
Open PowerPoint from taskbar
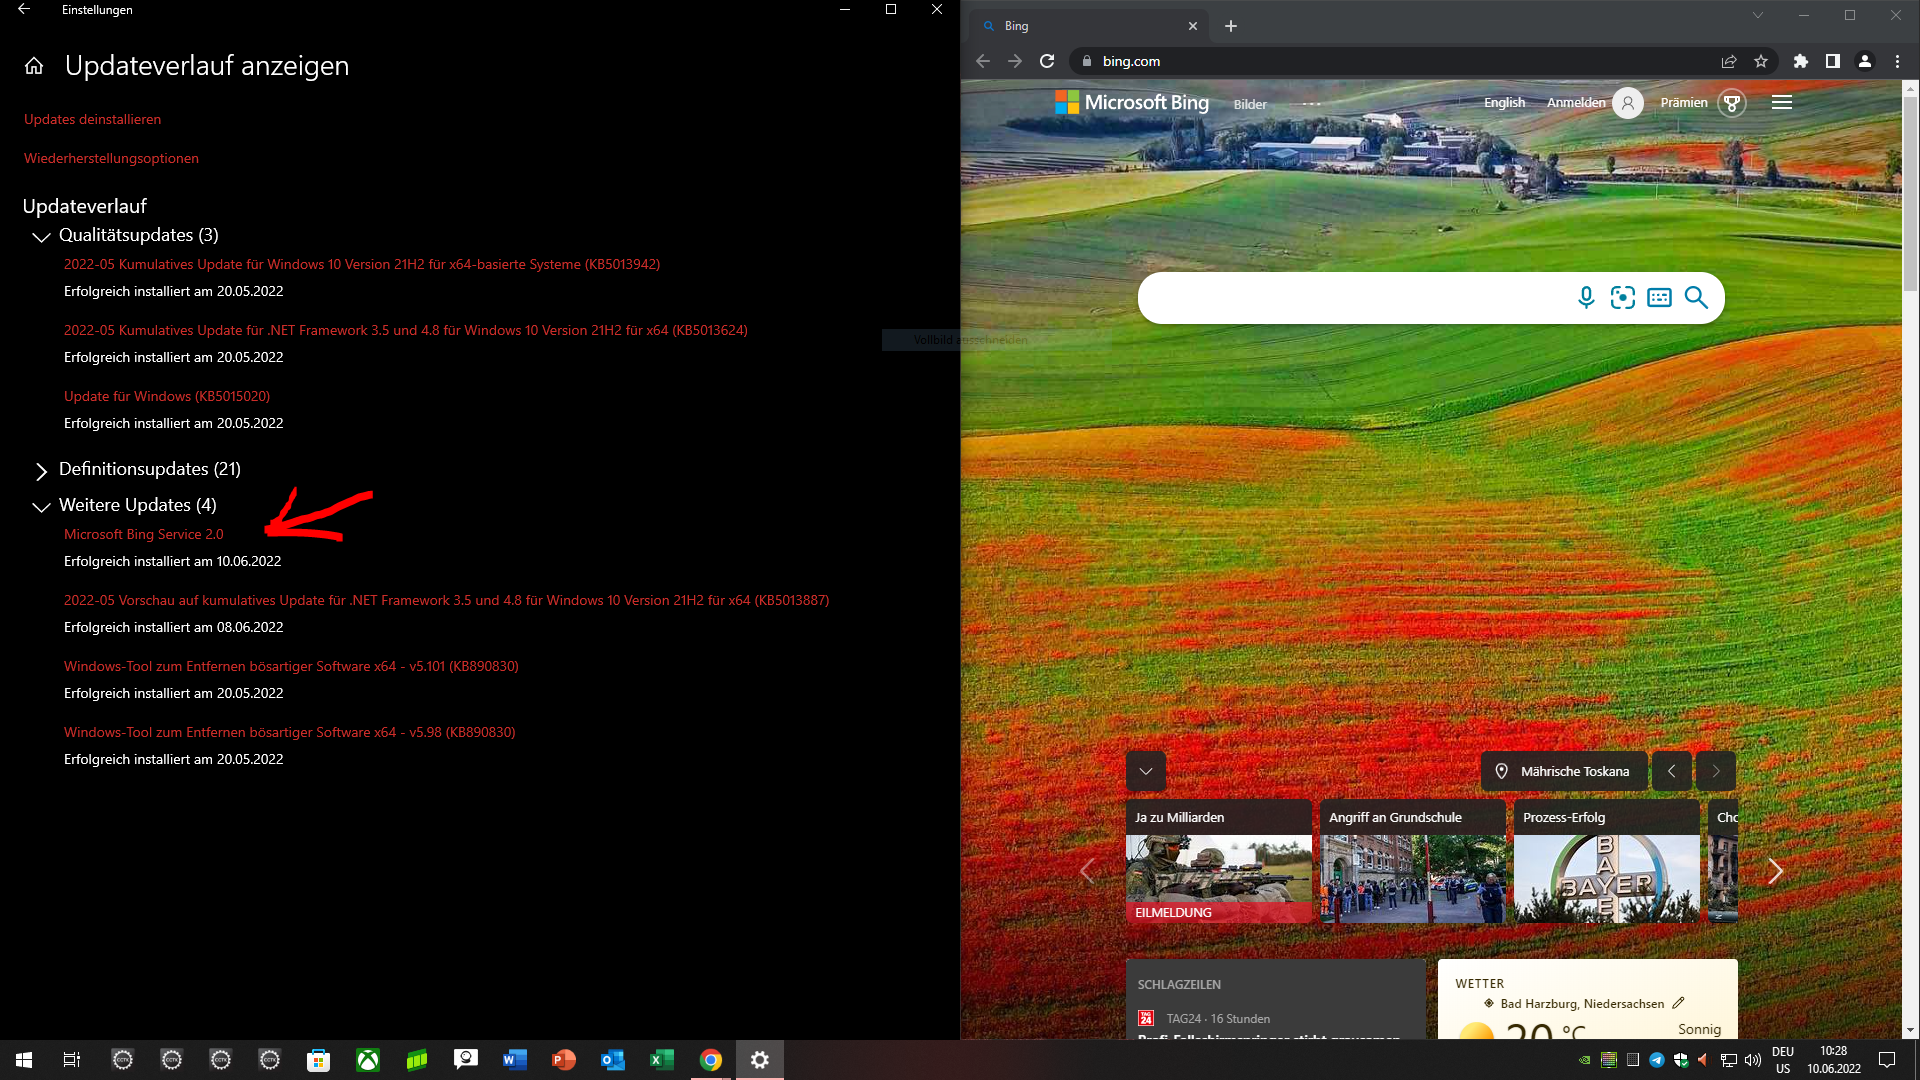tap(563, 1060)
